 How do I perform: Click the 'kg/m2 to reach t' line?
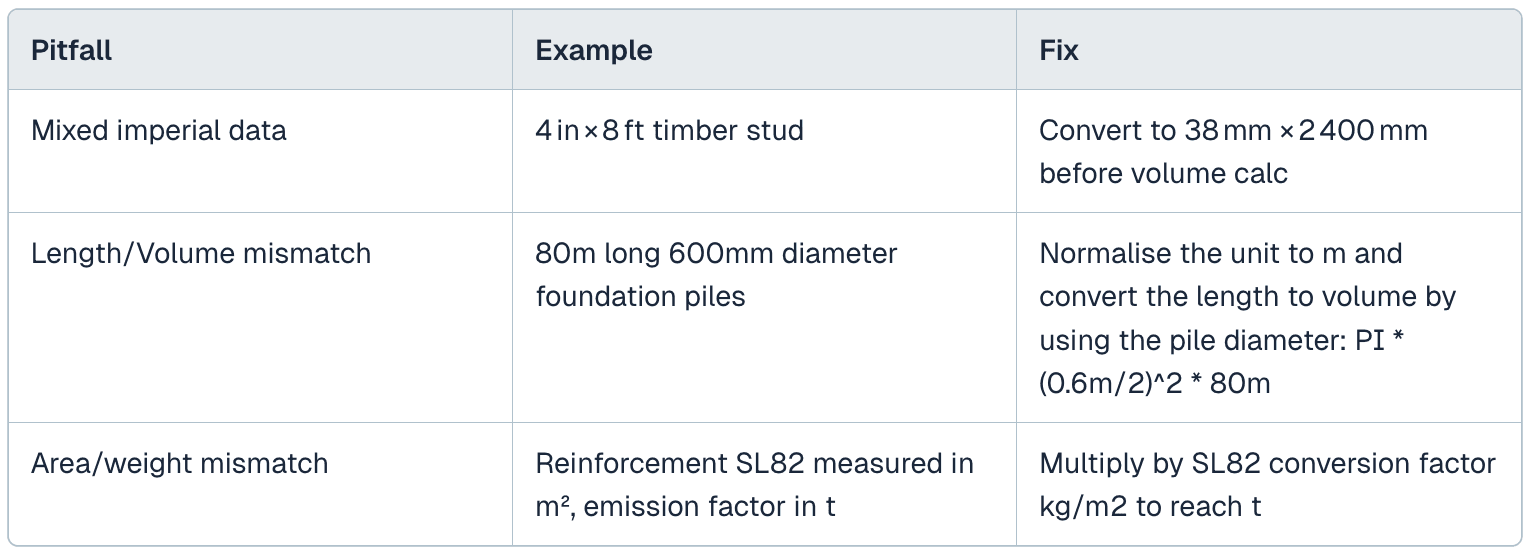(x=1150, y=506)
